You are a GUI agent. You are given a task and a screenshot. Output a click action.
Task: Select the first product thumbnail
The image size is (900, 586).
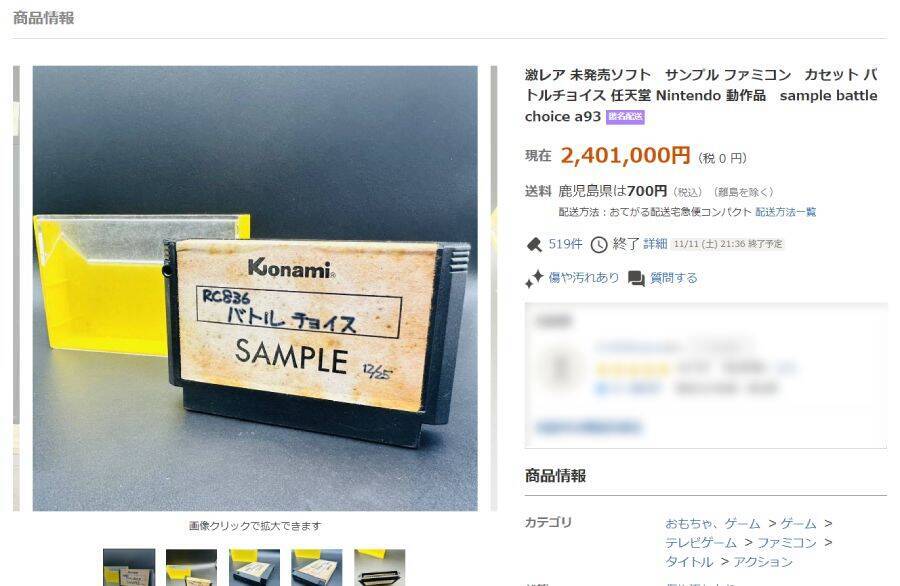coord(129,568)
